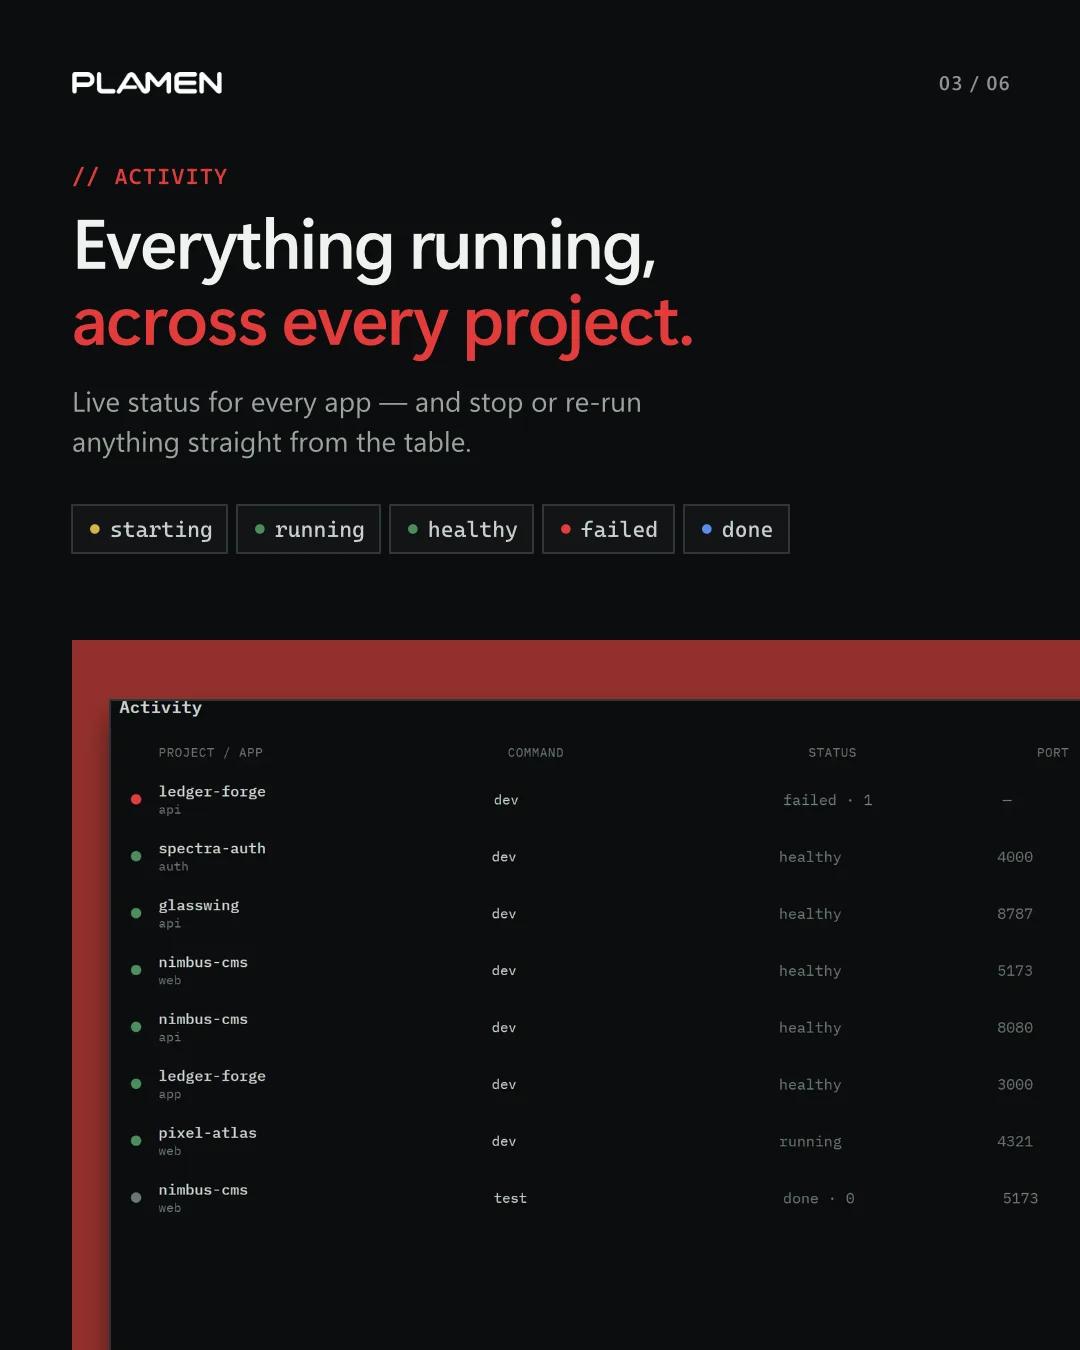Click port 3000 of ledger-forge app
This screenshot has height=1350, width=1080.
(x=1015, y=1085)
